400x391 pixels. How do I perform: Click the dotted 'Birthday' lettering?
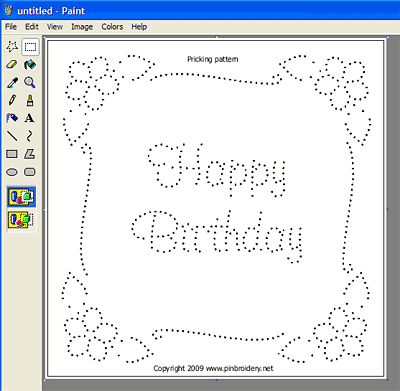217,237
